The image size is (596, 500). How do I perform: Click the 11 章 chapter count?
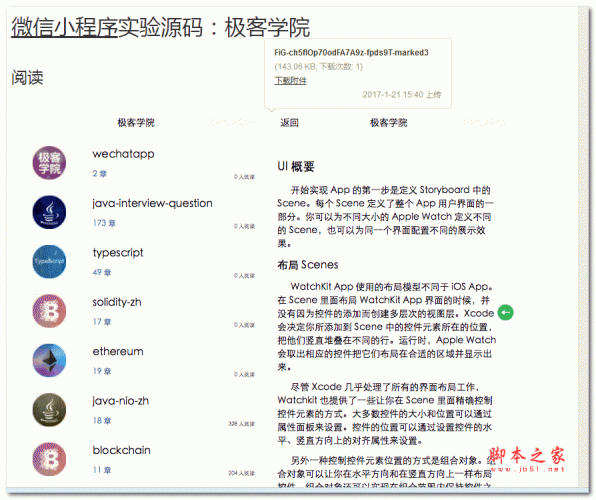point(102,470)
